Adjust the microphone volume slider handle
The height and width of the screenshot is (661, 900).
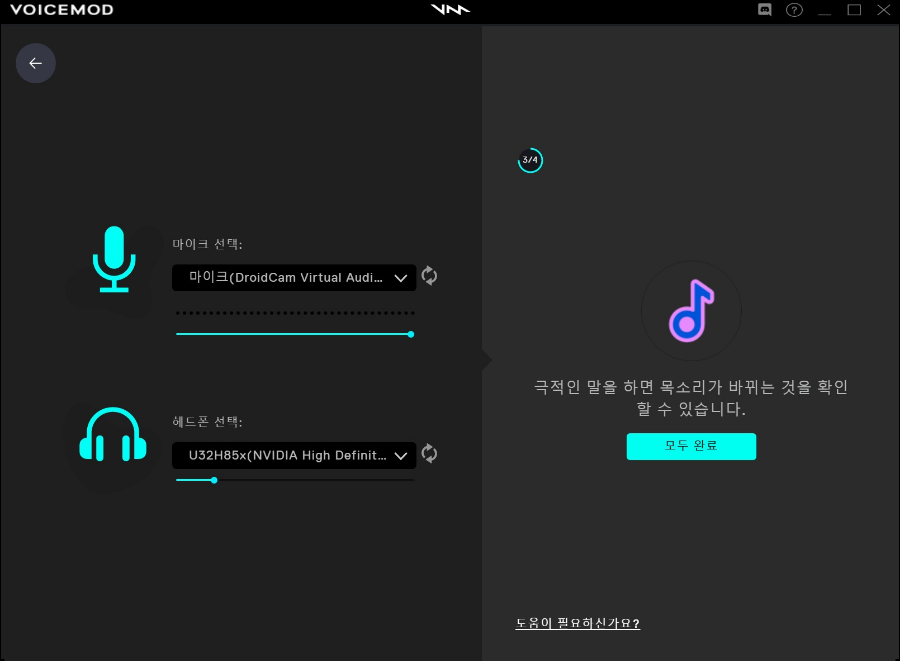click(x=411, y=334)
